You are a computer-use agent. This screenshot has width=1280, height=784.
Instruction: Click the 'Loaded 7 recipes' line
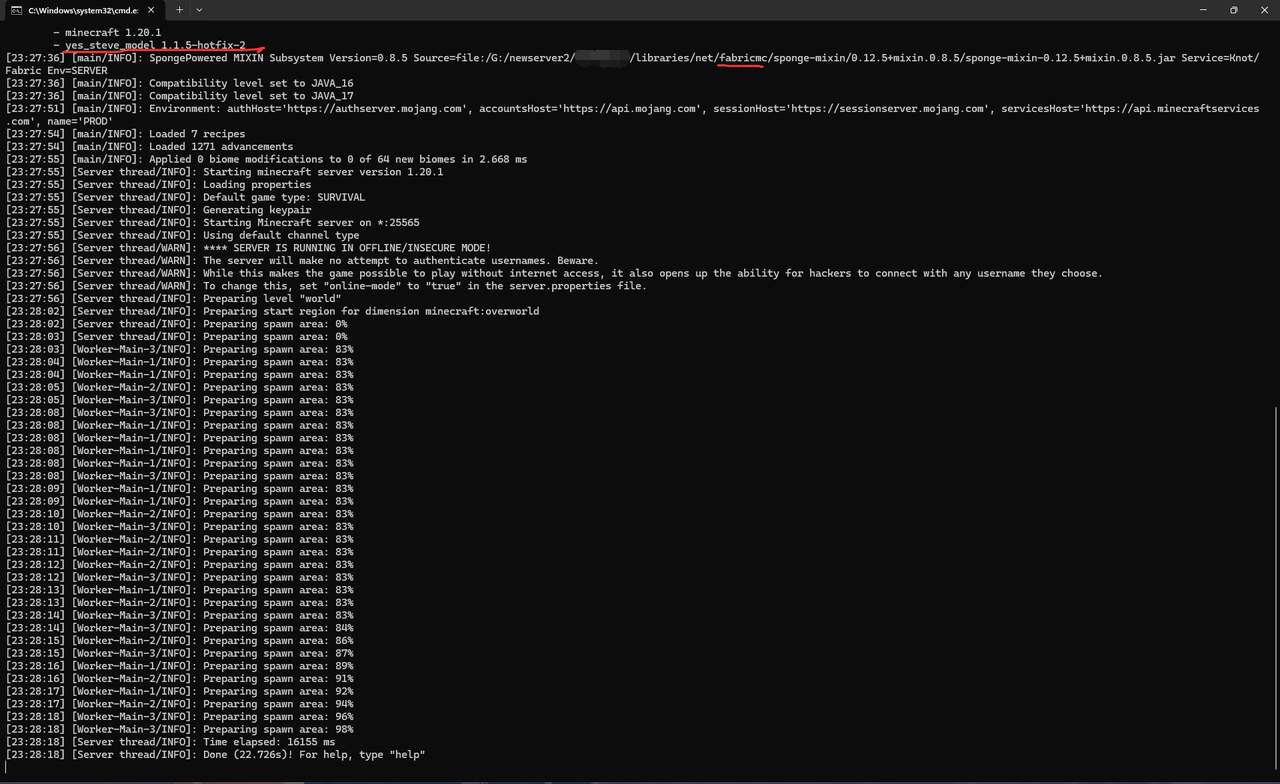point(125,134)
